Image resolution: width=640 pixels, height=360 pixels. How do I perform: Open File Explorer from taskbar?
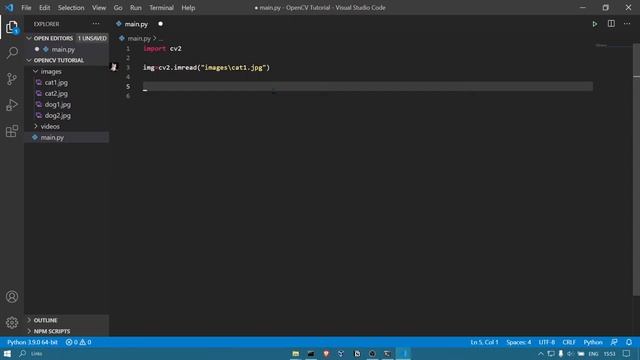point(296,353)
